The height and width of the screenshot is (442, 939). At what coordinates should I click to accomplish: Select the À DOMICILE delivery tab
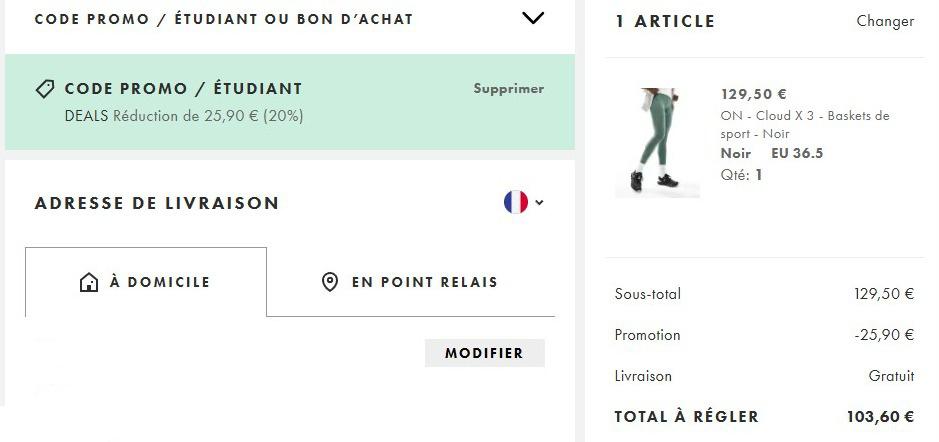pyautogui.click(x=146, y=282)
